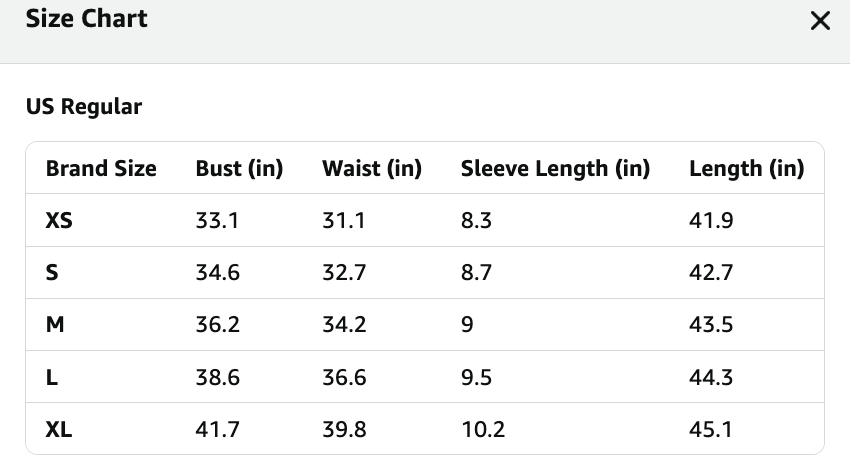
Task: Select the M size row label
Action: 55,324
